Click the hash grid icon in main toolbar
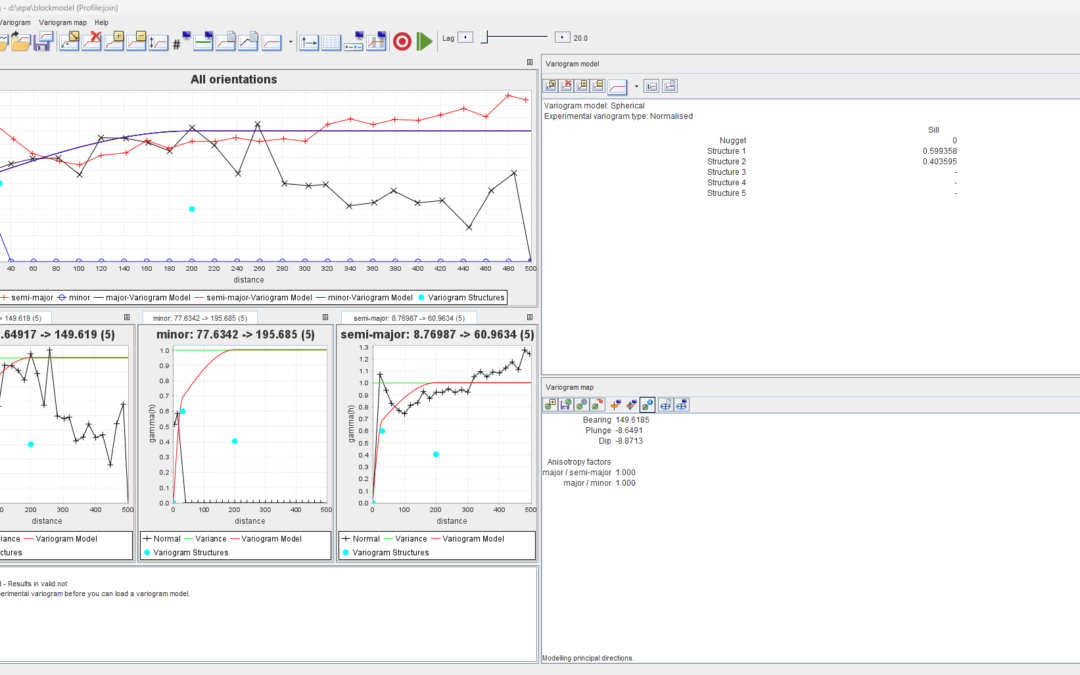Viewport: 1080px width, 675px height. [176, 43]
